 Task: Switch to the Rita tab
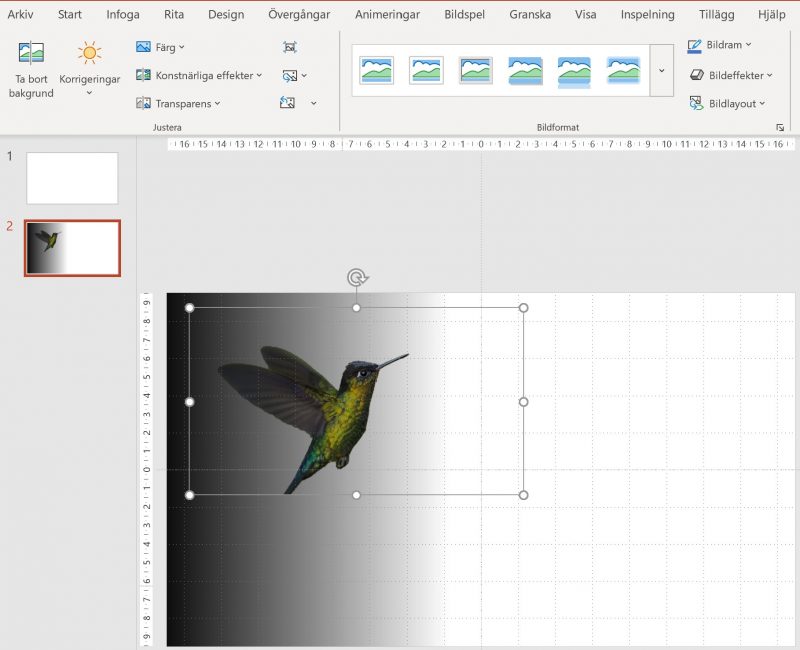coord(173,14)
